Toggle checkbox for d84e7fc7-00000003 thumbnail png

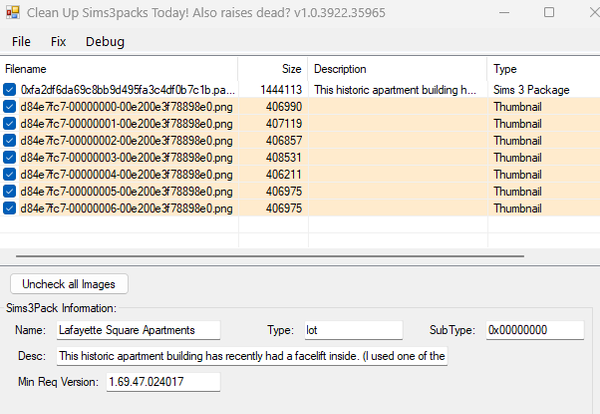pyautogui.click(x=9, y=157)
